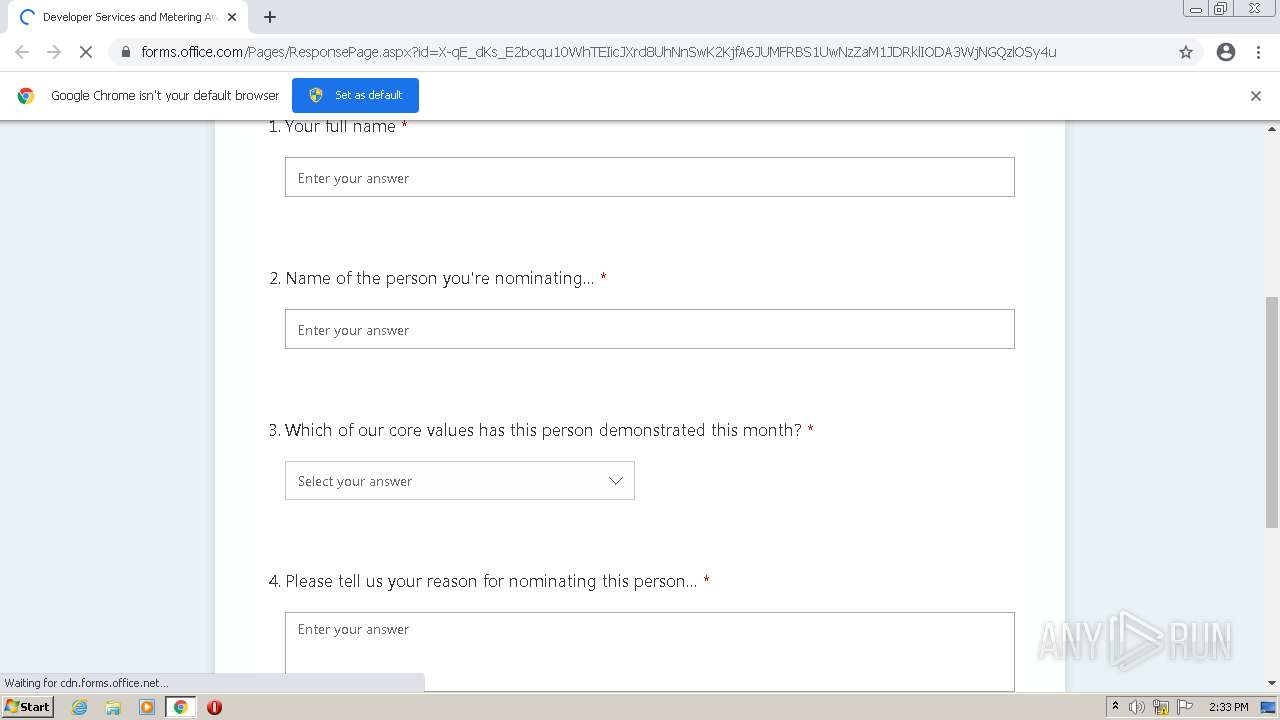
Task: Click the volume speaker tray icon
Action: click(x=1137, y=707)
